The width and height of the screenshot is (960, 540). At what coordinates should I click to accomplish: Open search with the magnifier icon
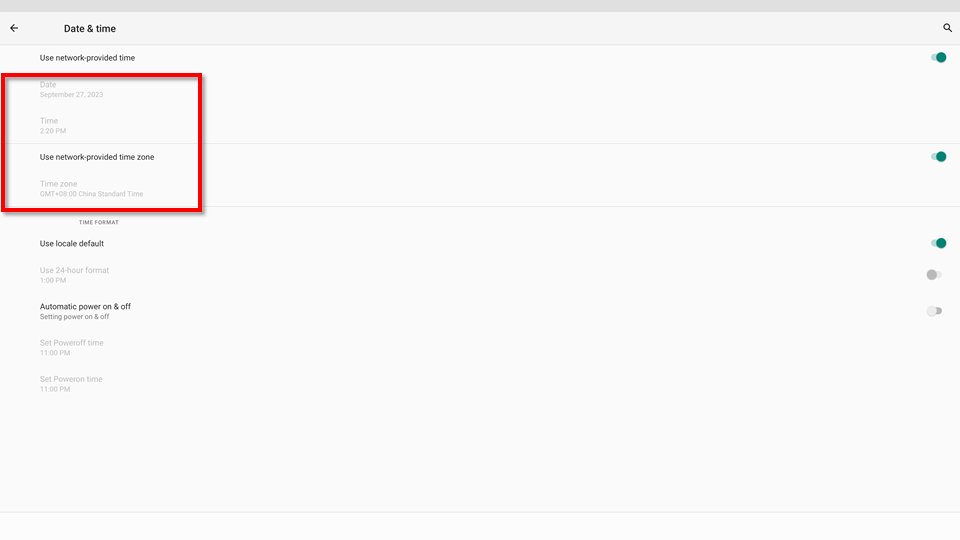(947, 28)
